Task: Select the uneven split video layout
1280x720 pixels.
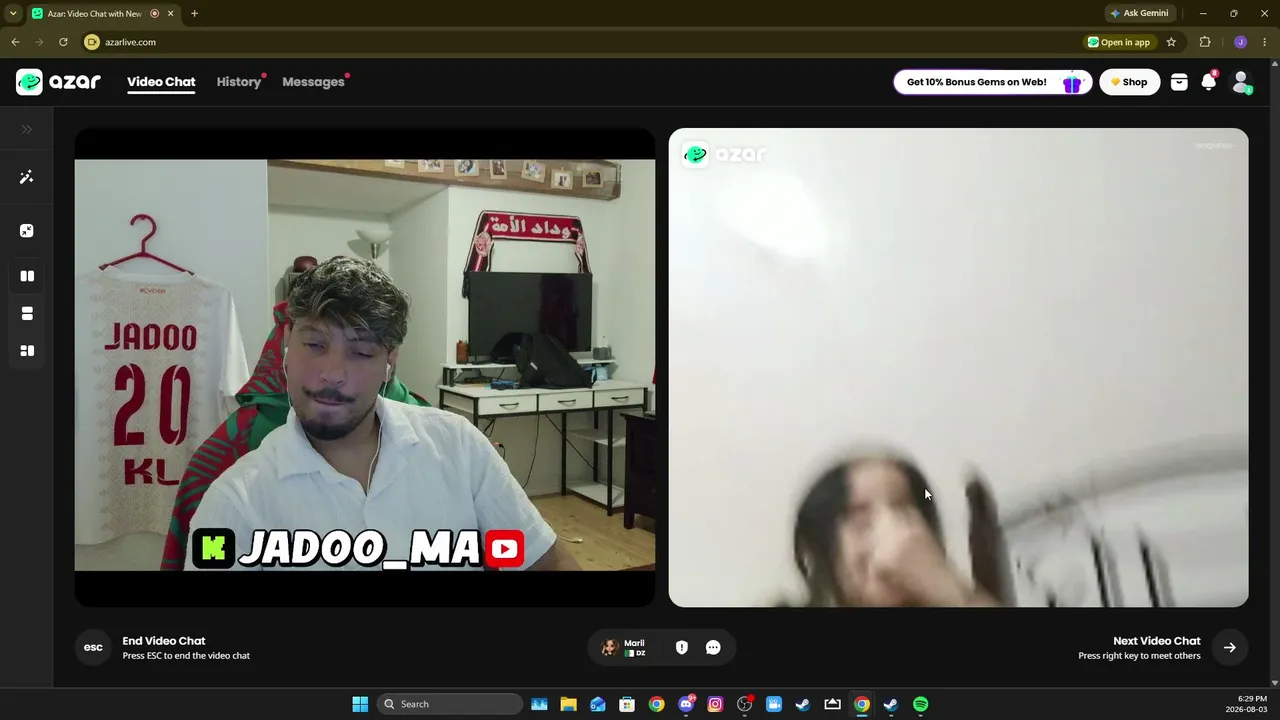Action: point(27,351)
